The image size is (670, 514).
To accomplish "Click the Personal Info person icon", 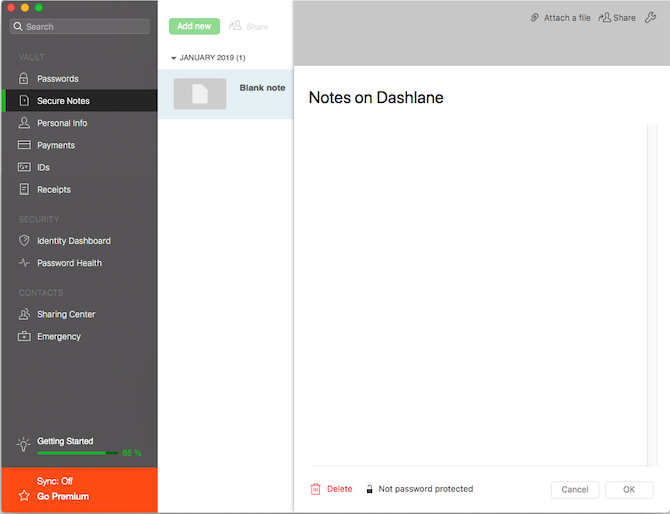I will click(24, 123).
